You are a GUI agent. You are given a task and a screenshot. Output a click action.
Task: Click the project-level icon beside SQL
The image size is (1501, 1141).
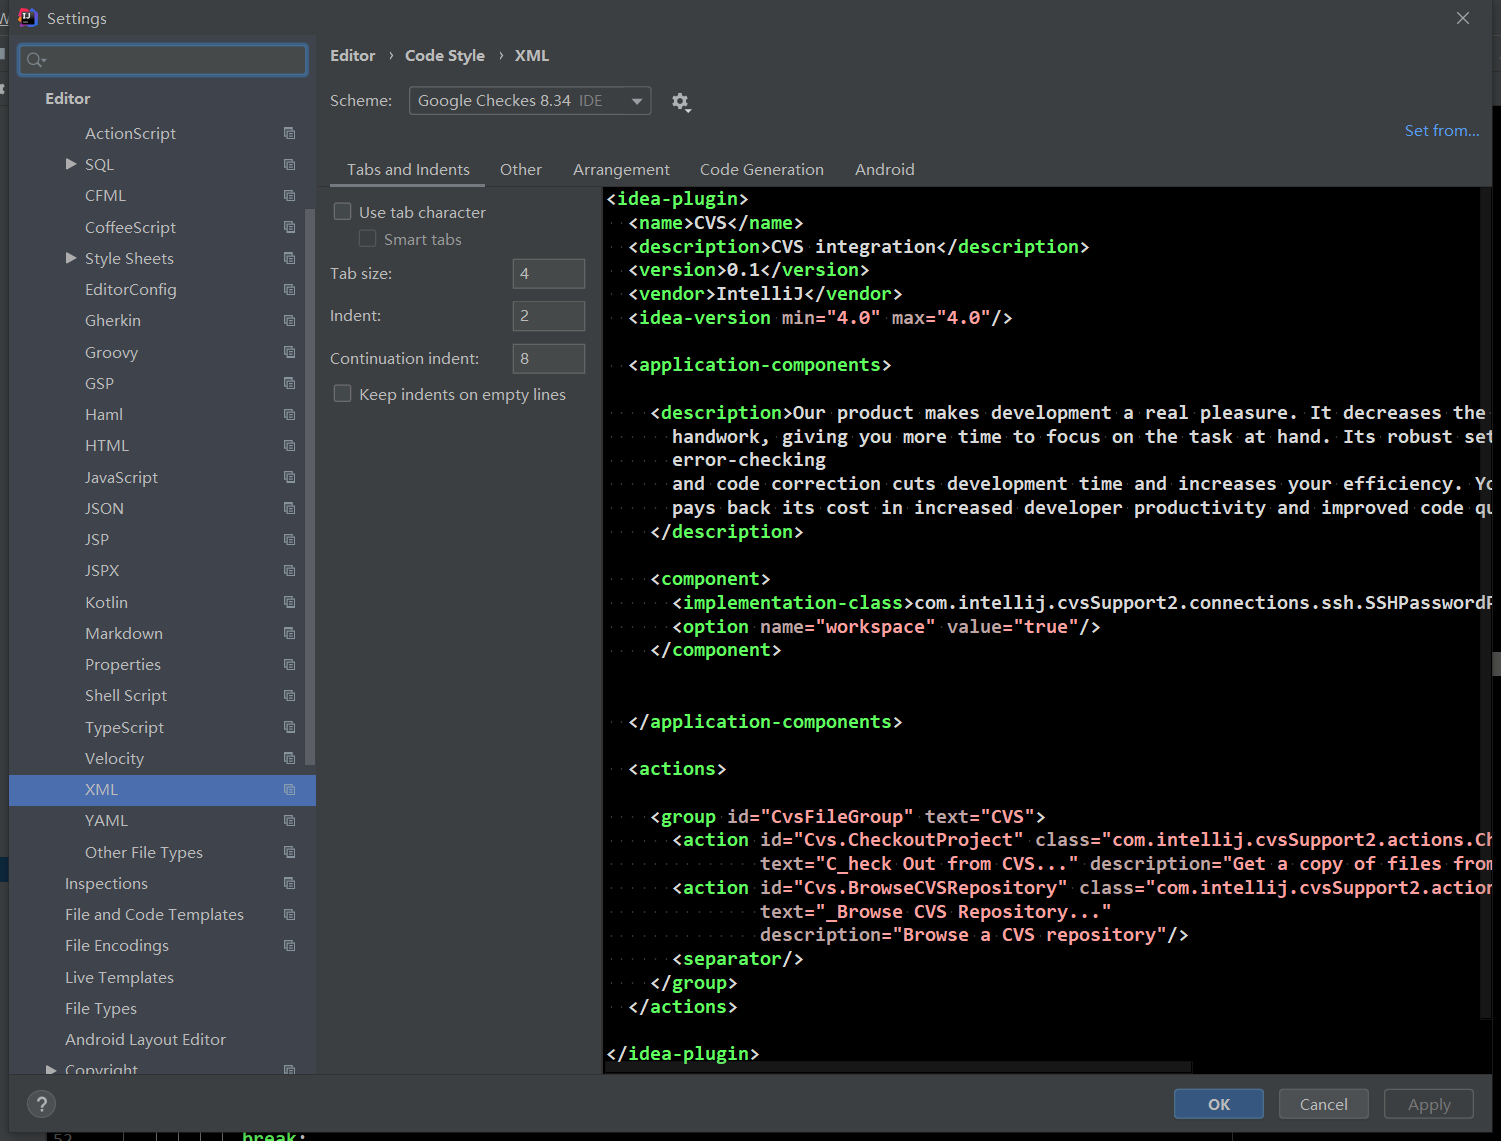point(289,164)
